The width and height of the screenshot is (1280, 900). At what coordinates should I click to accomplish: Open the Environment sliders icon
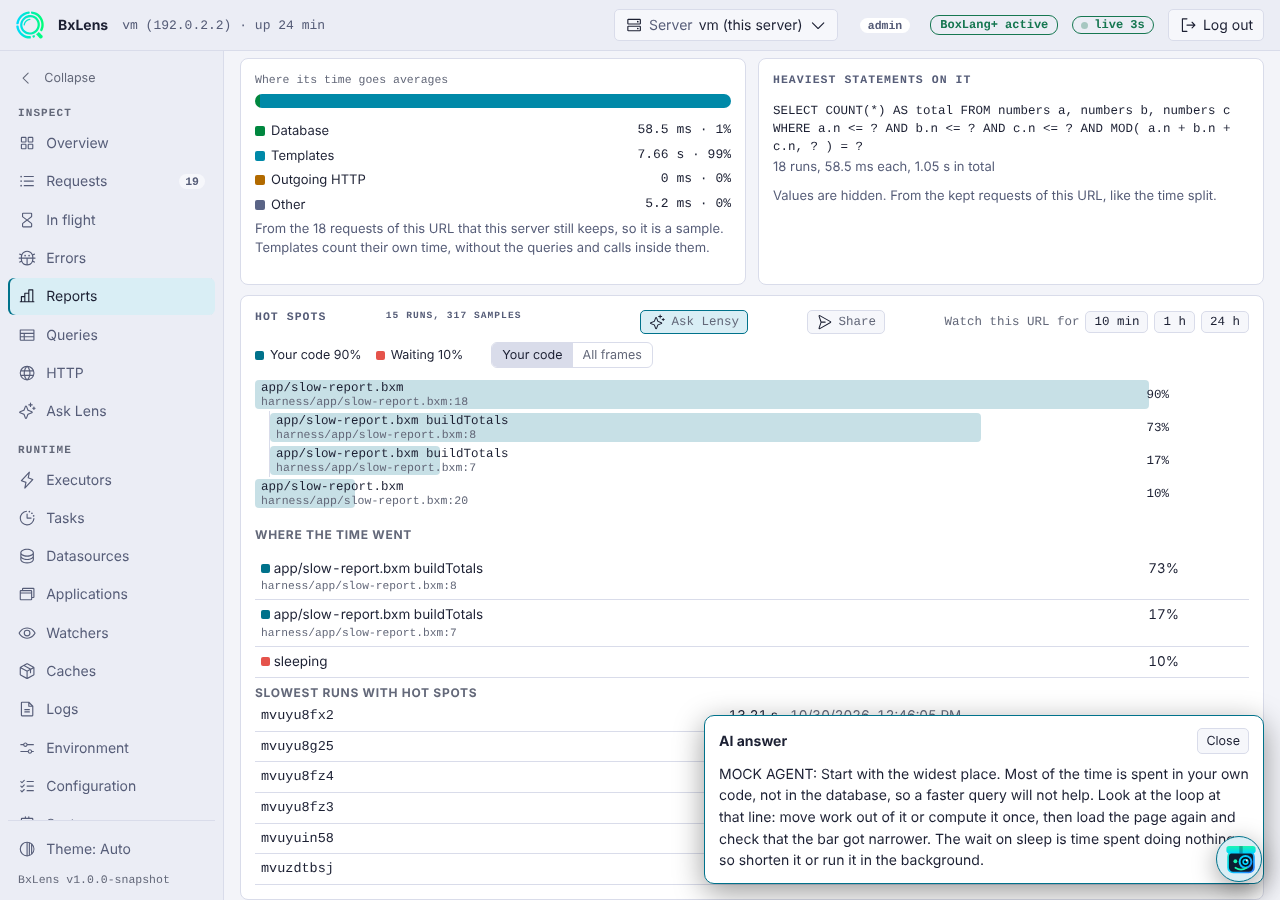(27, 748)
